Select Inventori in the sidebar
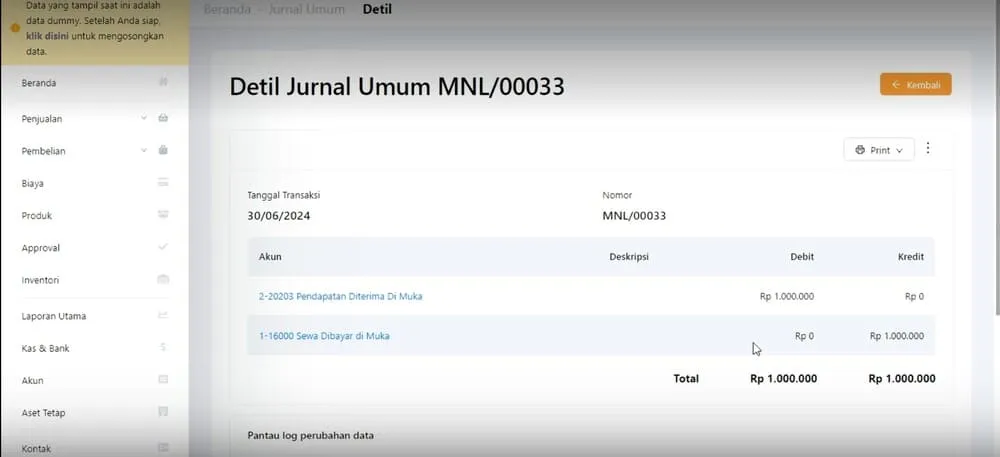Screen dimensions: 1000x457 (40, 280)
